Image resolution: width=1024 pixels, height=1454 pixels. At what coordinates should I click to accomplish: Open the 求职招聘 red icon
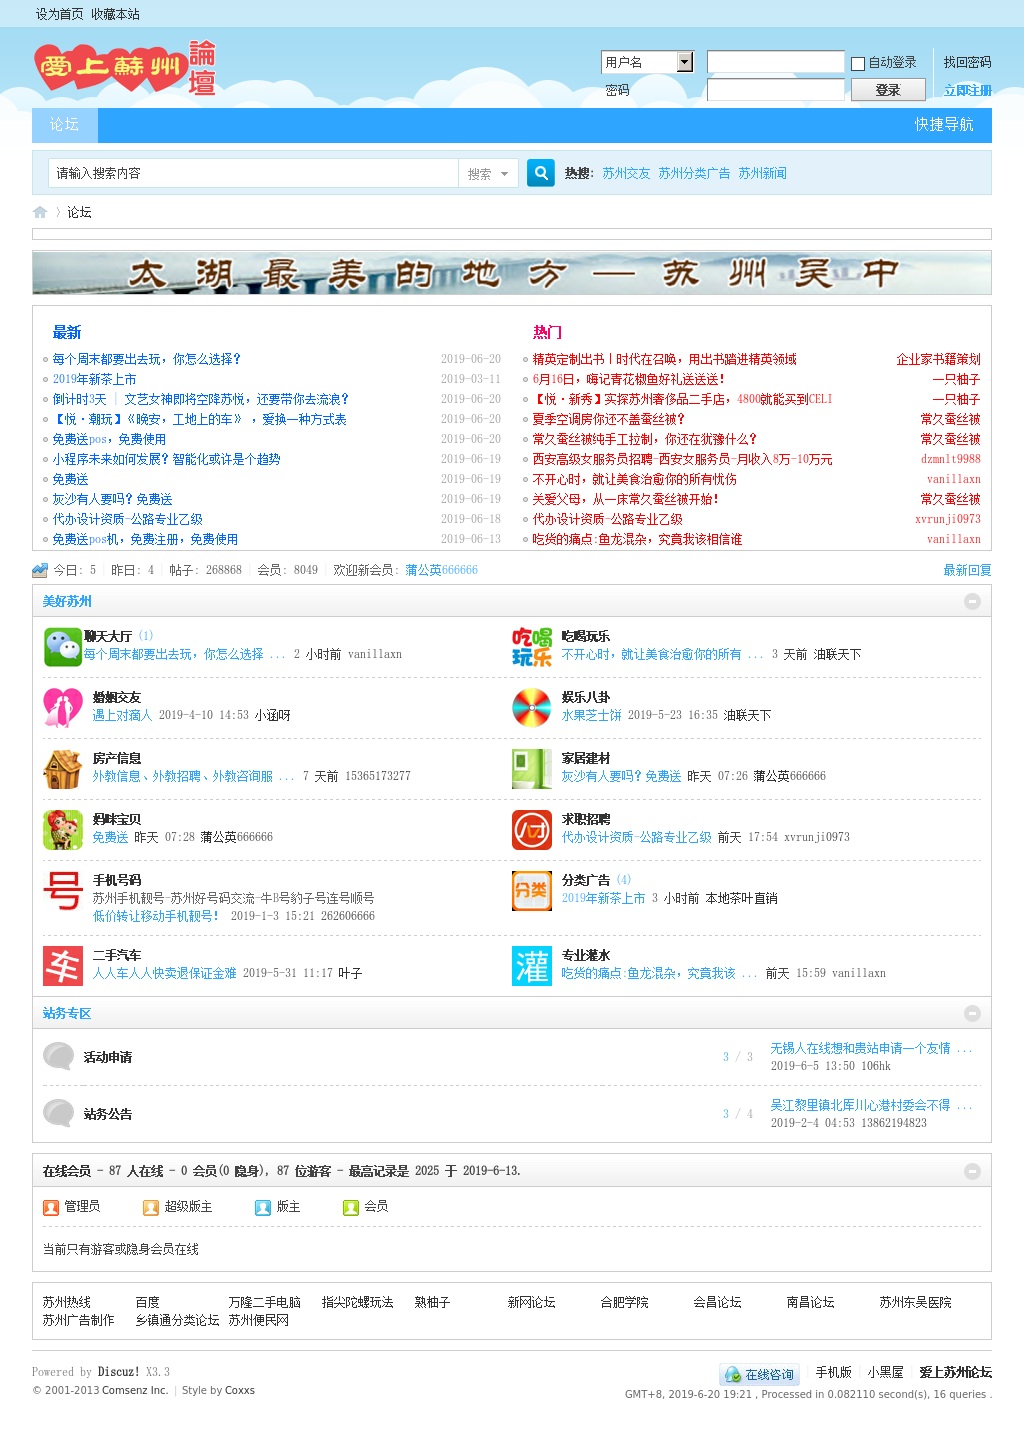[531, 830]
